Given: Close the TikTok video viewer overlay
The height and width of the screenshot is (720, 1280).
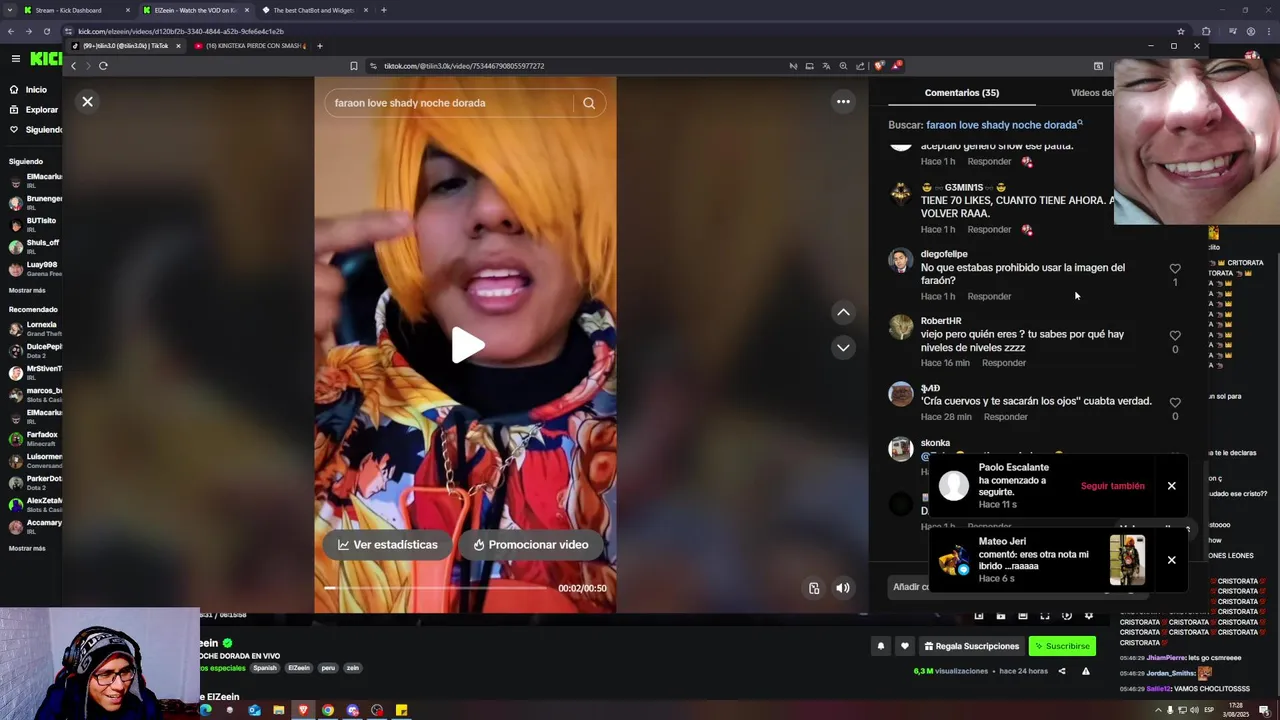Looking at the screenshot, I should coord(87,101).
